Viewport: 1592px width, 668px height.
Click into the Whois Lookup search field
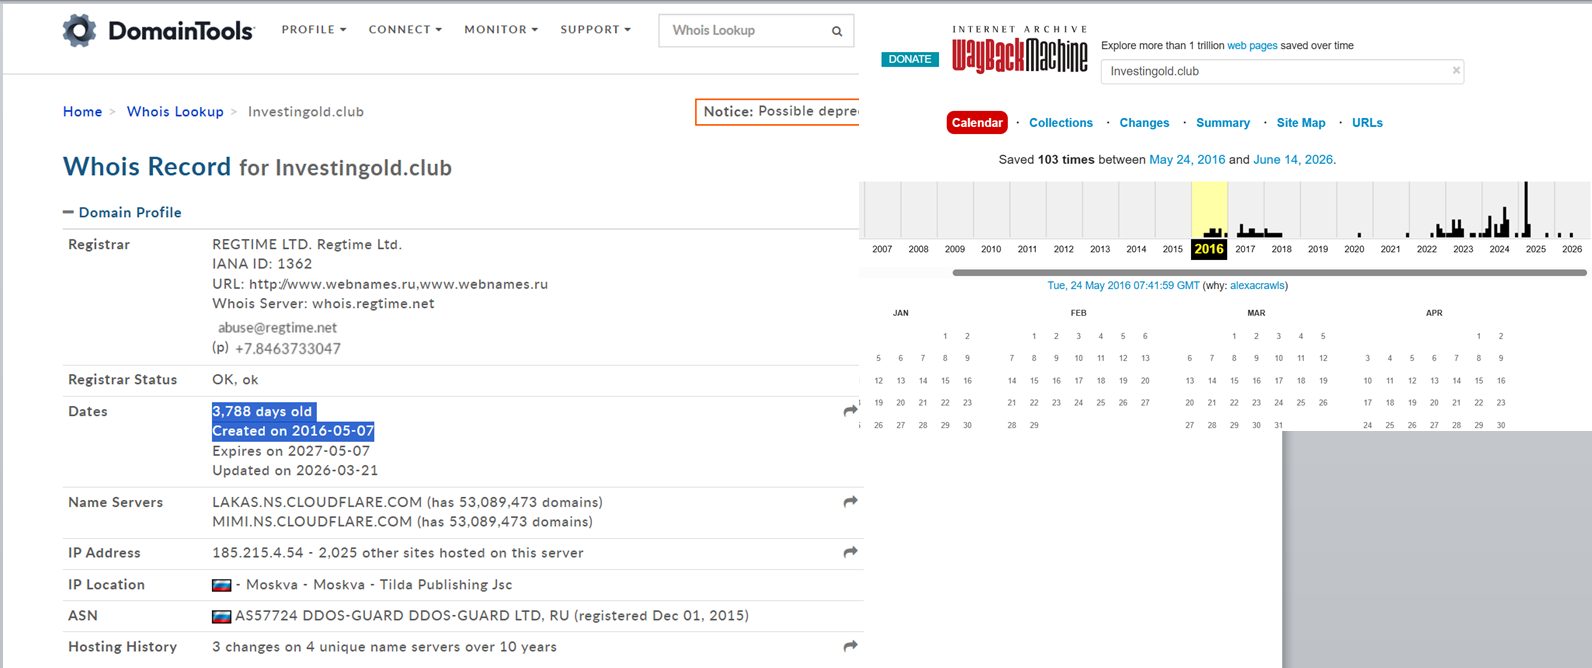point(745,31)
